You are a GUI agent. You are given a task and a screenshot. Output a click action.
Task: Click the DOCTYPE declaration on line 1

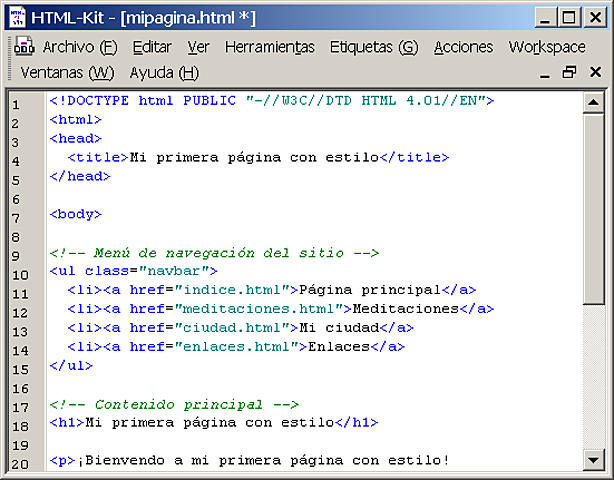coord(272,101)
